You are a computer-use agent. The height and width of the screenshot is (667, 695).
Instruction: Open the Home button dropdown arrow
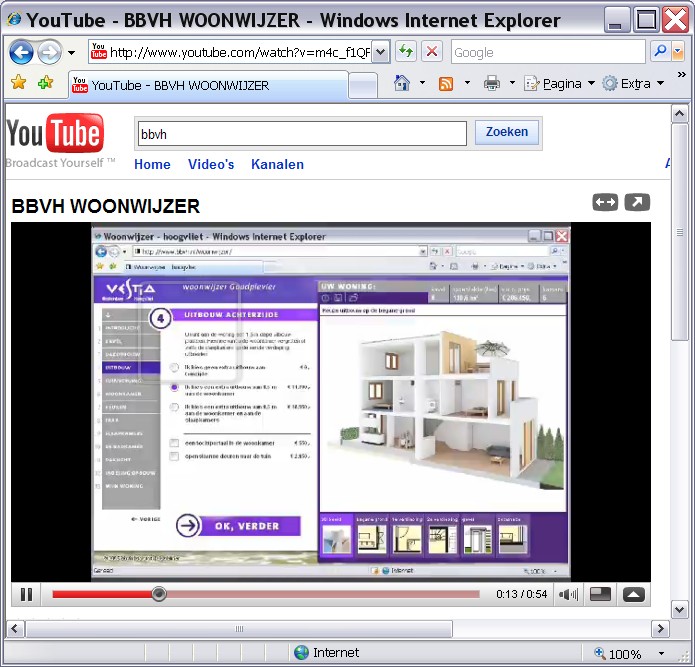(x=422, y=82)
